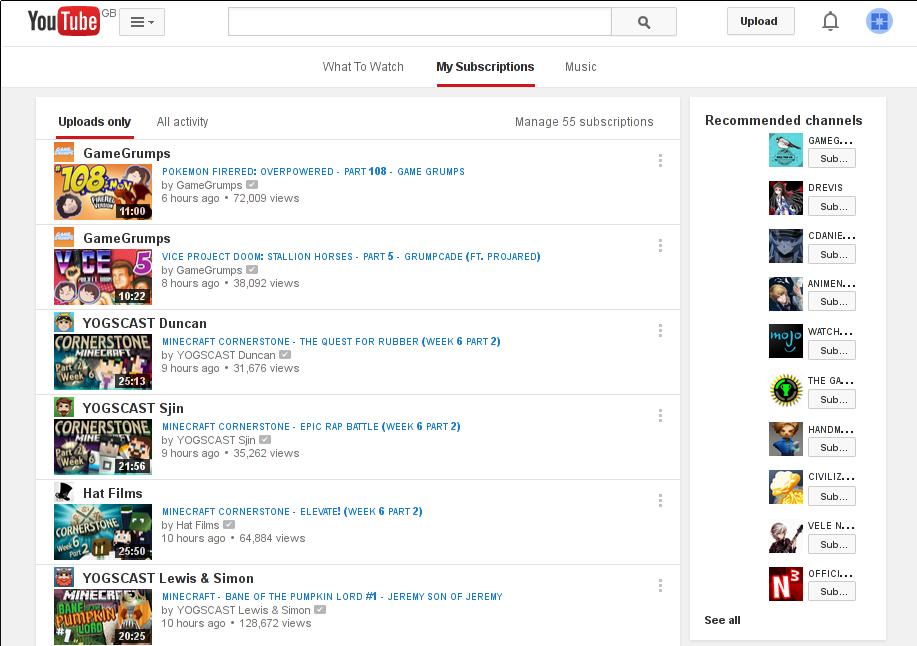Click the magnifier search button
The image size is (917, 646).
coord(644,22)
